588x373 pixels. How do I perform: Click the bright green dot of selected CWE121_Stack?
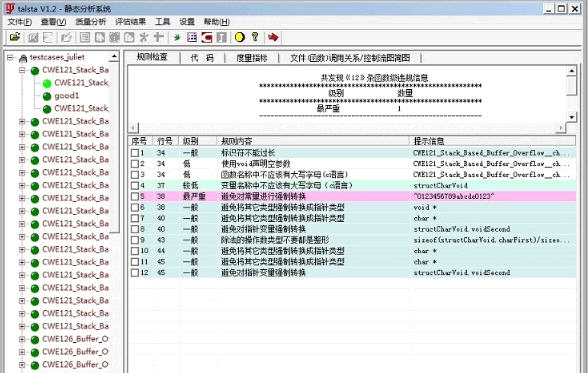[x=47, y=83]
